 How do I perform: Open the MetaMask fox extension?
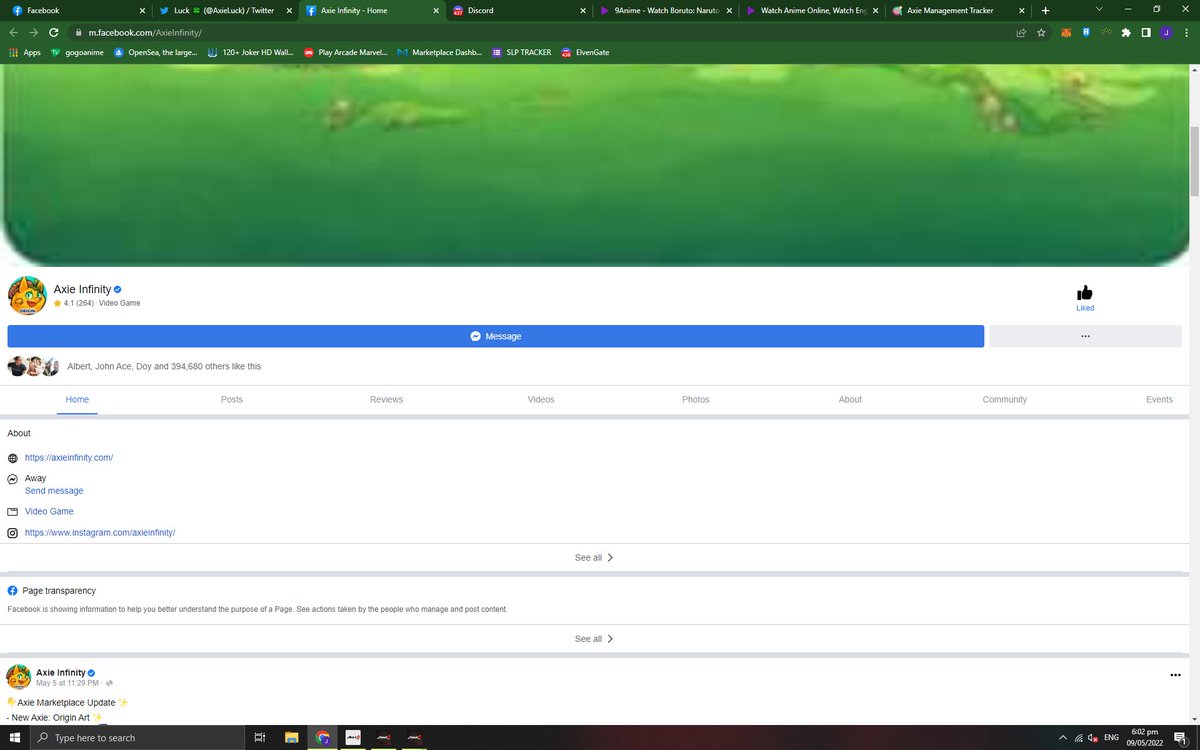[1066, 32]
